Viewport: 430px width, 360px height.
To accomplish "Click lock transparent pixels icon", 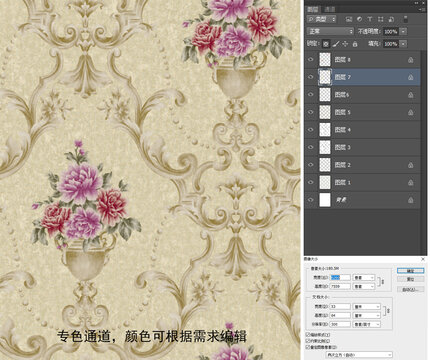I will (326, 44).
